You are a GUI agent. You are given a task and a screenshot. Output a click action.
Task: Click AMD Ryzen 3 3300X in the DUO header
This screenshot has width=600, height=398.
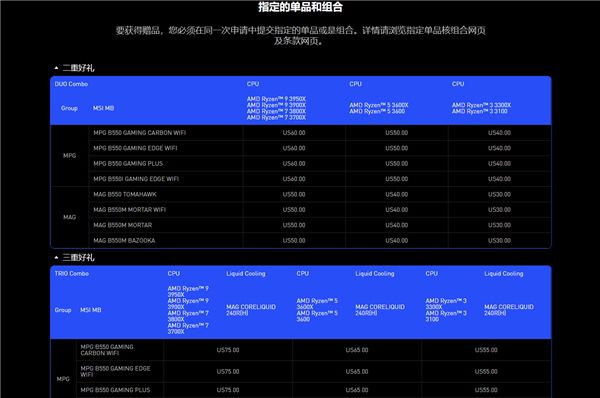[481, 105]
